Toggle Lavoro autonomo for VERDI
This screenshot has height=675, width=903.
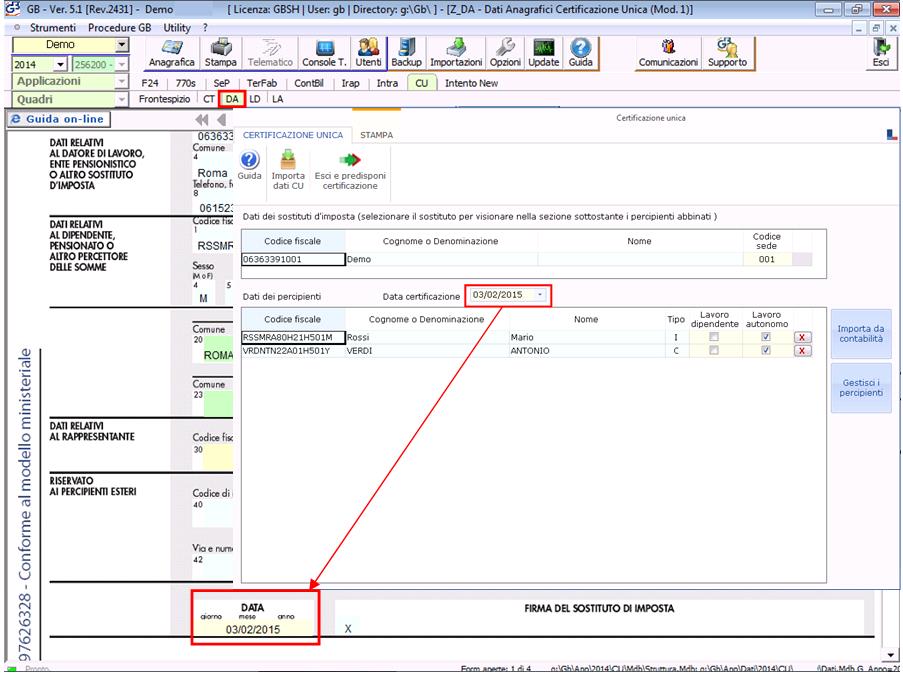click(x=766, y=350)
